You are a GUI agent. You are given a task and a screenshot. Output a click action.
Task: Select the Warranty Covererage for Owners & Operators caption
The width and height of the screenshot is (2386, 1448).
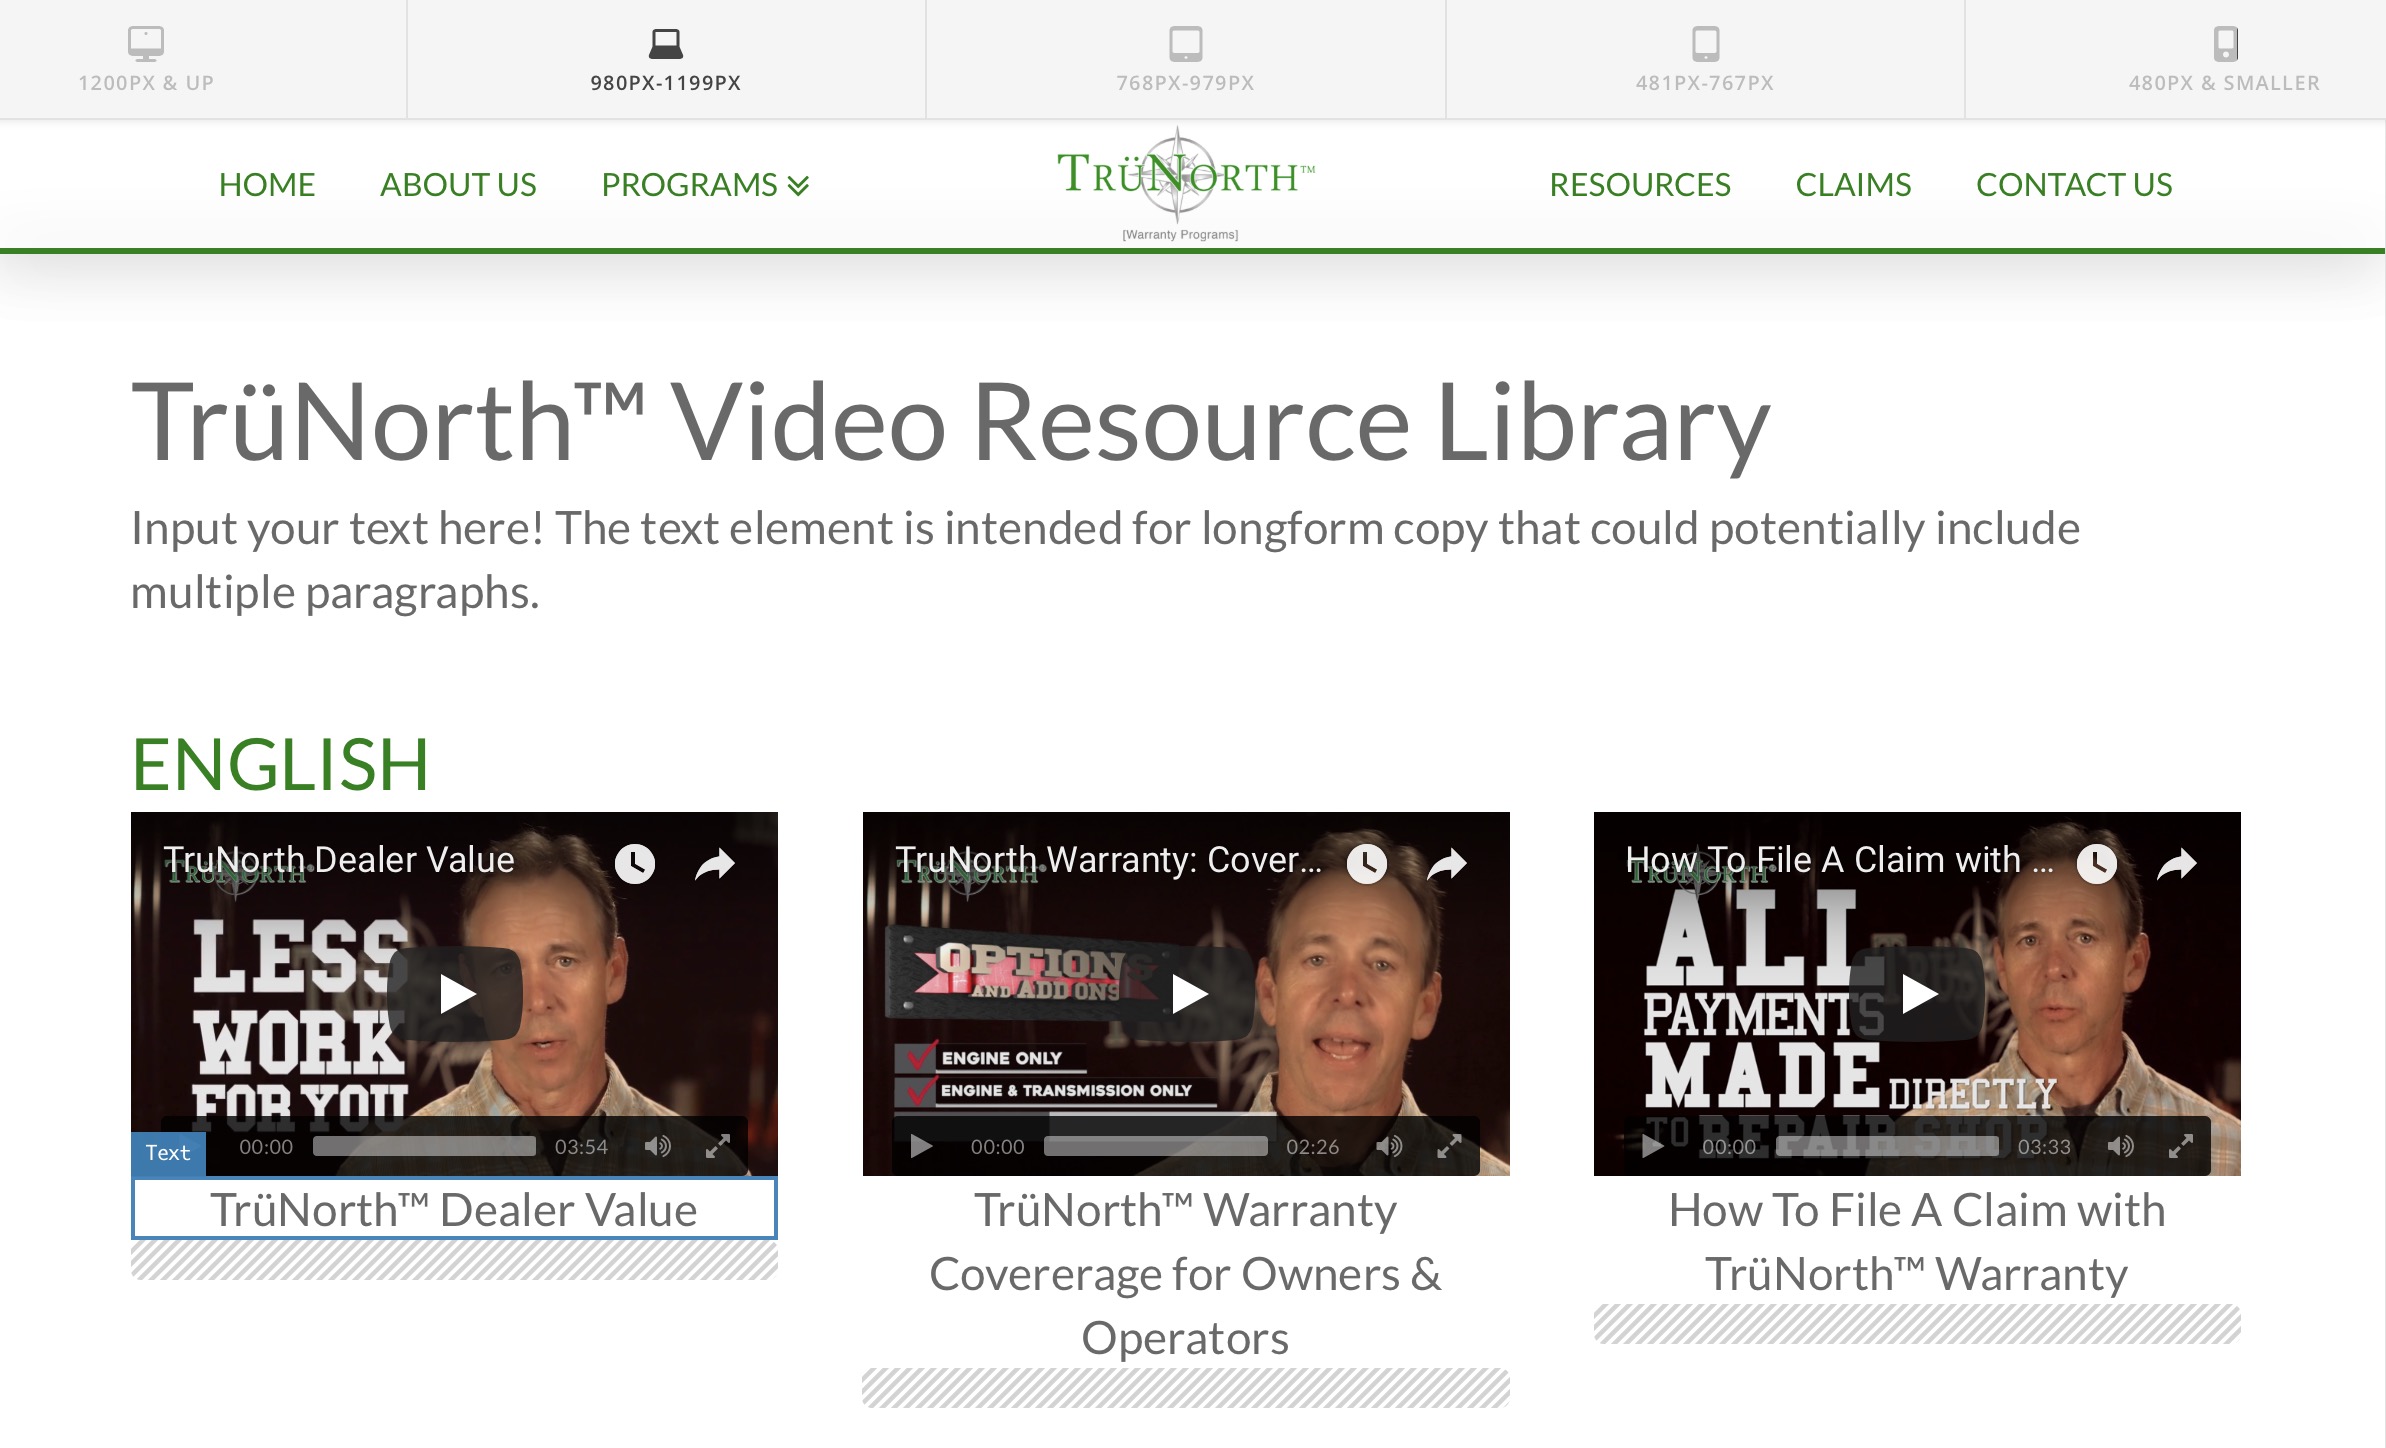[x=1186, y=1274]
